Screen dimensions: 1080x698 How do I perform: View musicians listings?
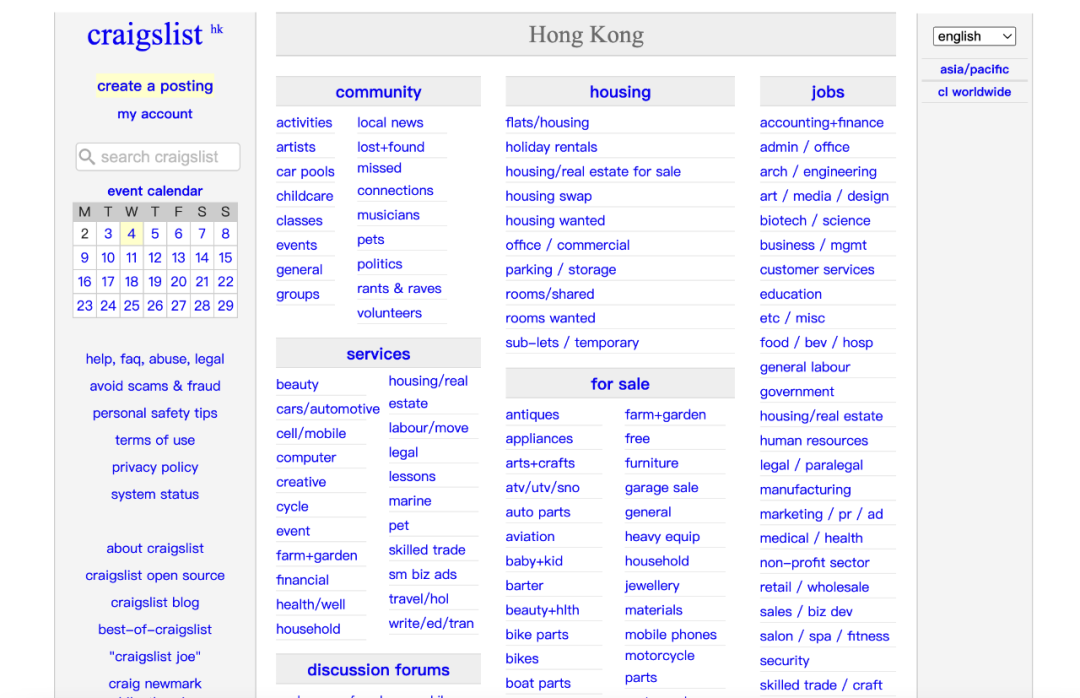388,215
